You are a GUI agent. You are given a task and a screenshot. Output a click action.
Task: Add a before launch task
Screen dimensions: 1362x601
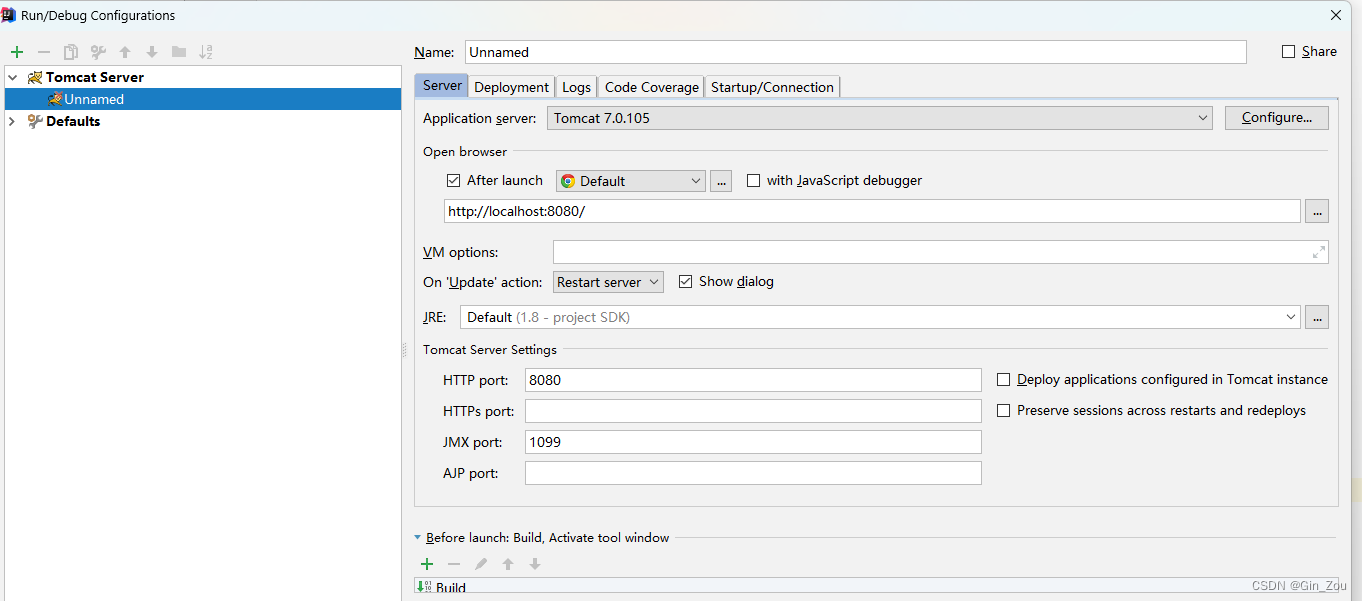pyautogui.click(x=427, y=564)
